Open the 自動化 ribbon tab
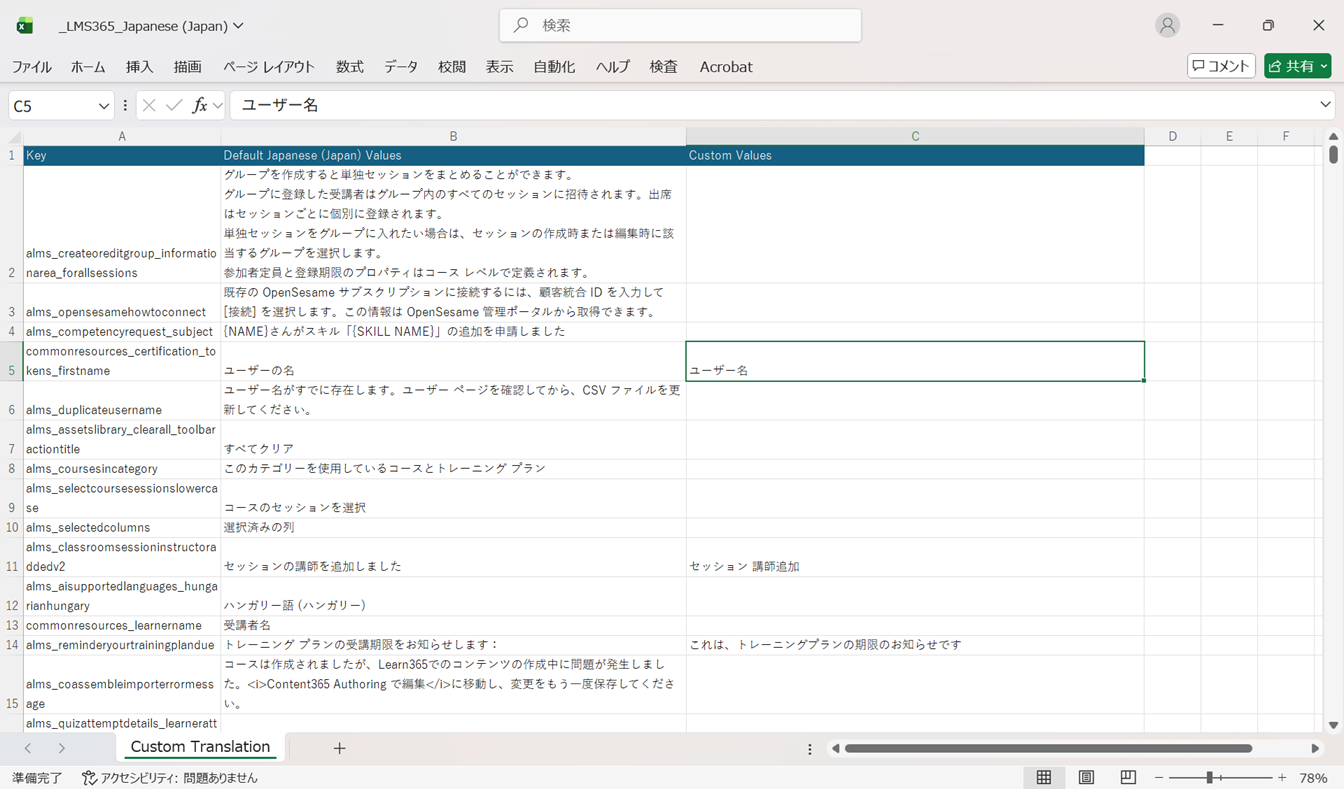Screen dimensions: 1344x789 pos(554,67)
